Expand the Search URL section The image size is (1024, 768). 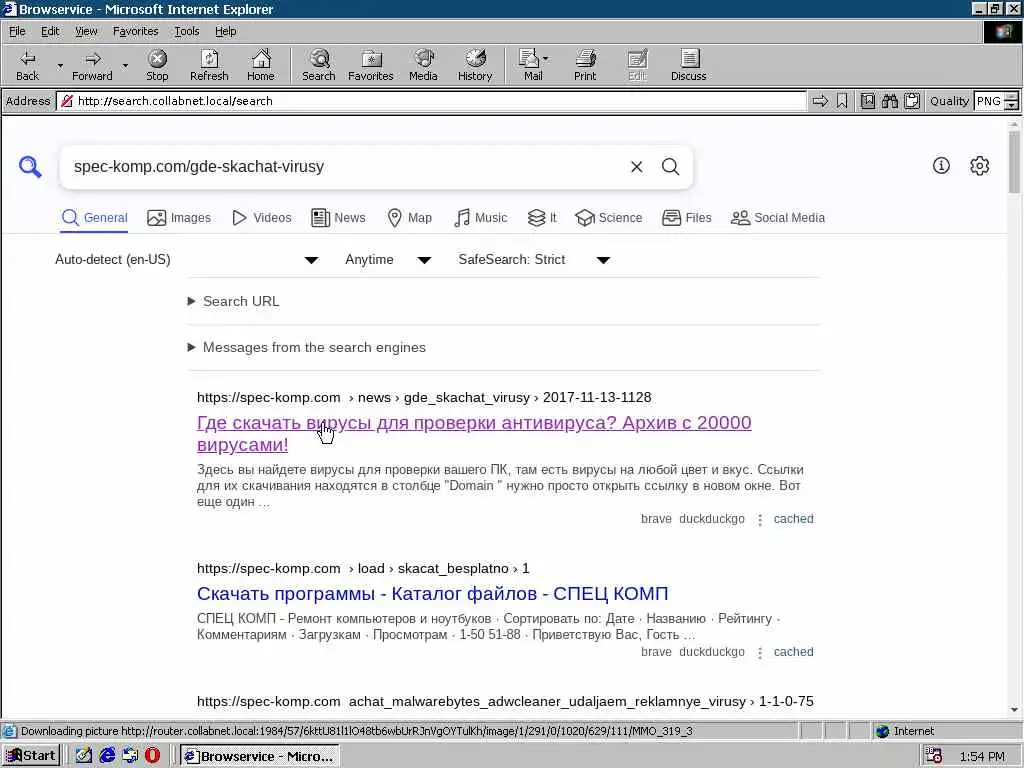coord(234,301)
